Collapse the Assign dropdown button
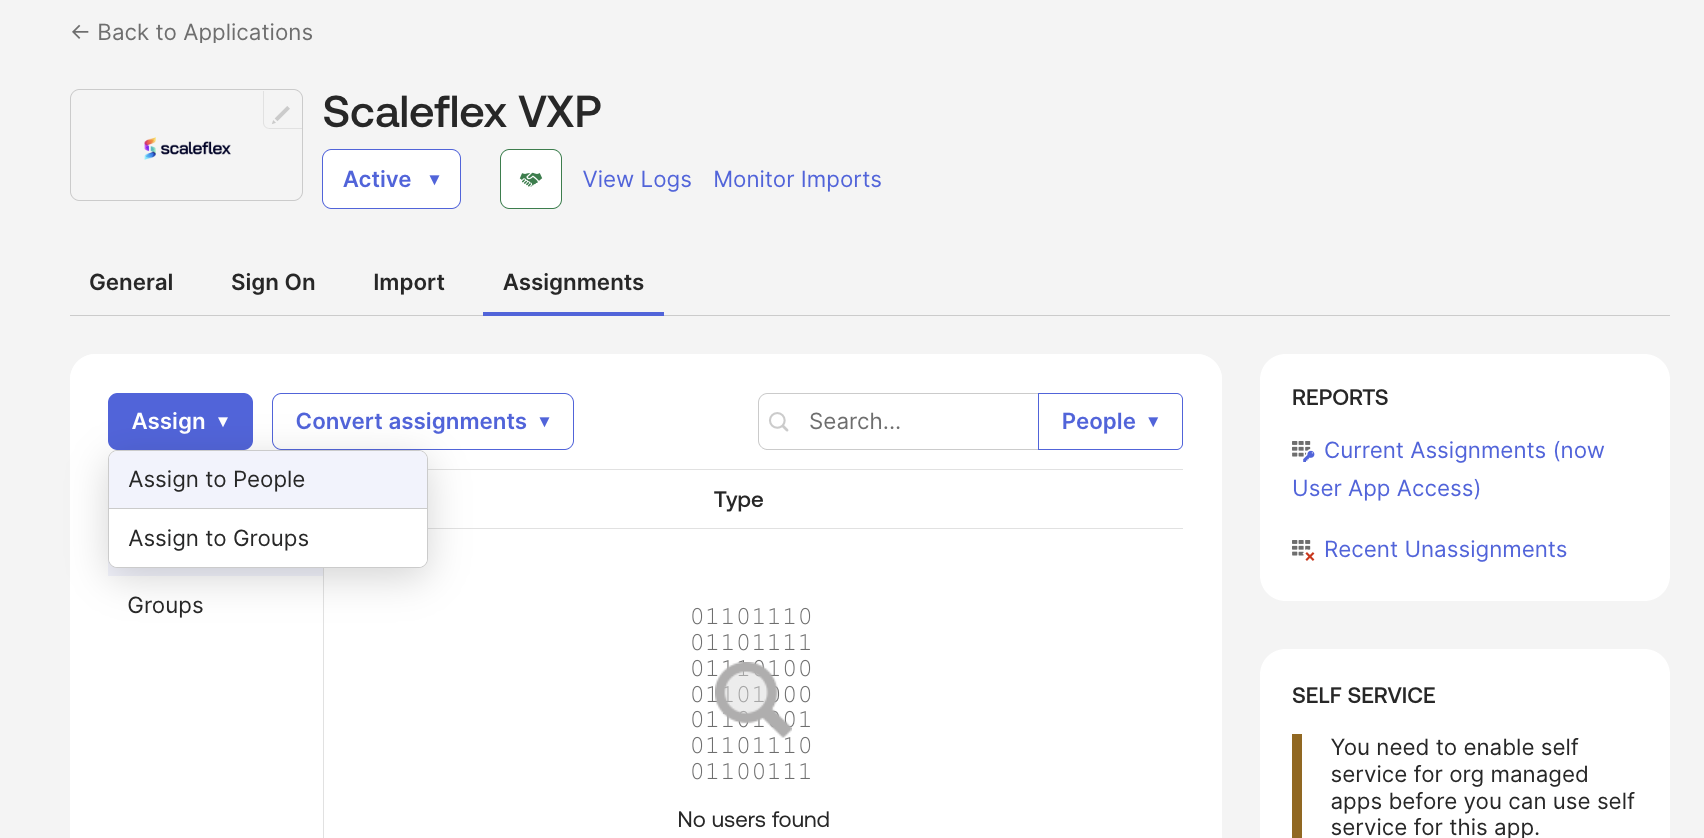 click(x=180, y=422)
